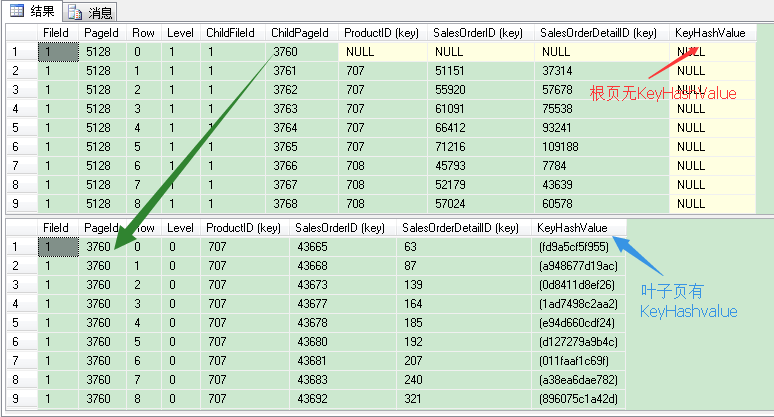The height and width of the screenshot is (417, 774).
Task: Click lower grid SalesOrderID 43668
Action: [343, 266]
